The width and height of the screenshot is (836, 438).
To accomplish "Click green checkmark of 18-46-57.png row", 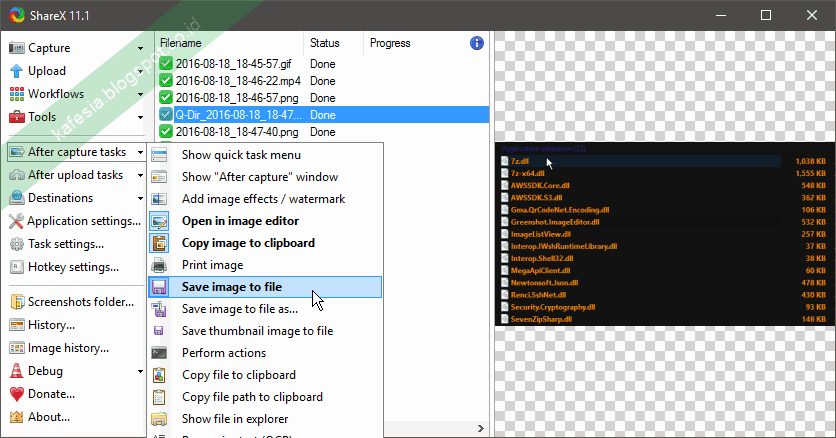I will [166, 98].
